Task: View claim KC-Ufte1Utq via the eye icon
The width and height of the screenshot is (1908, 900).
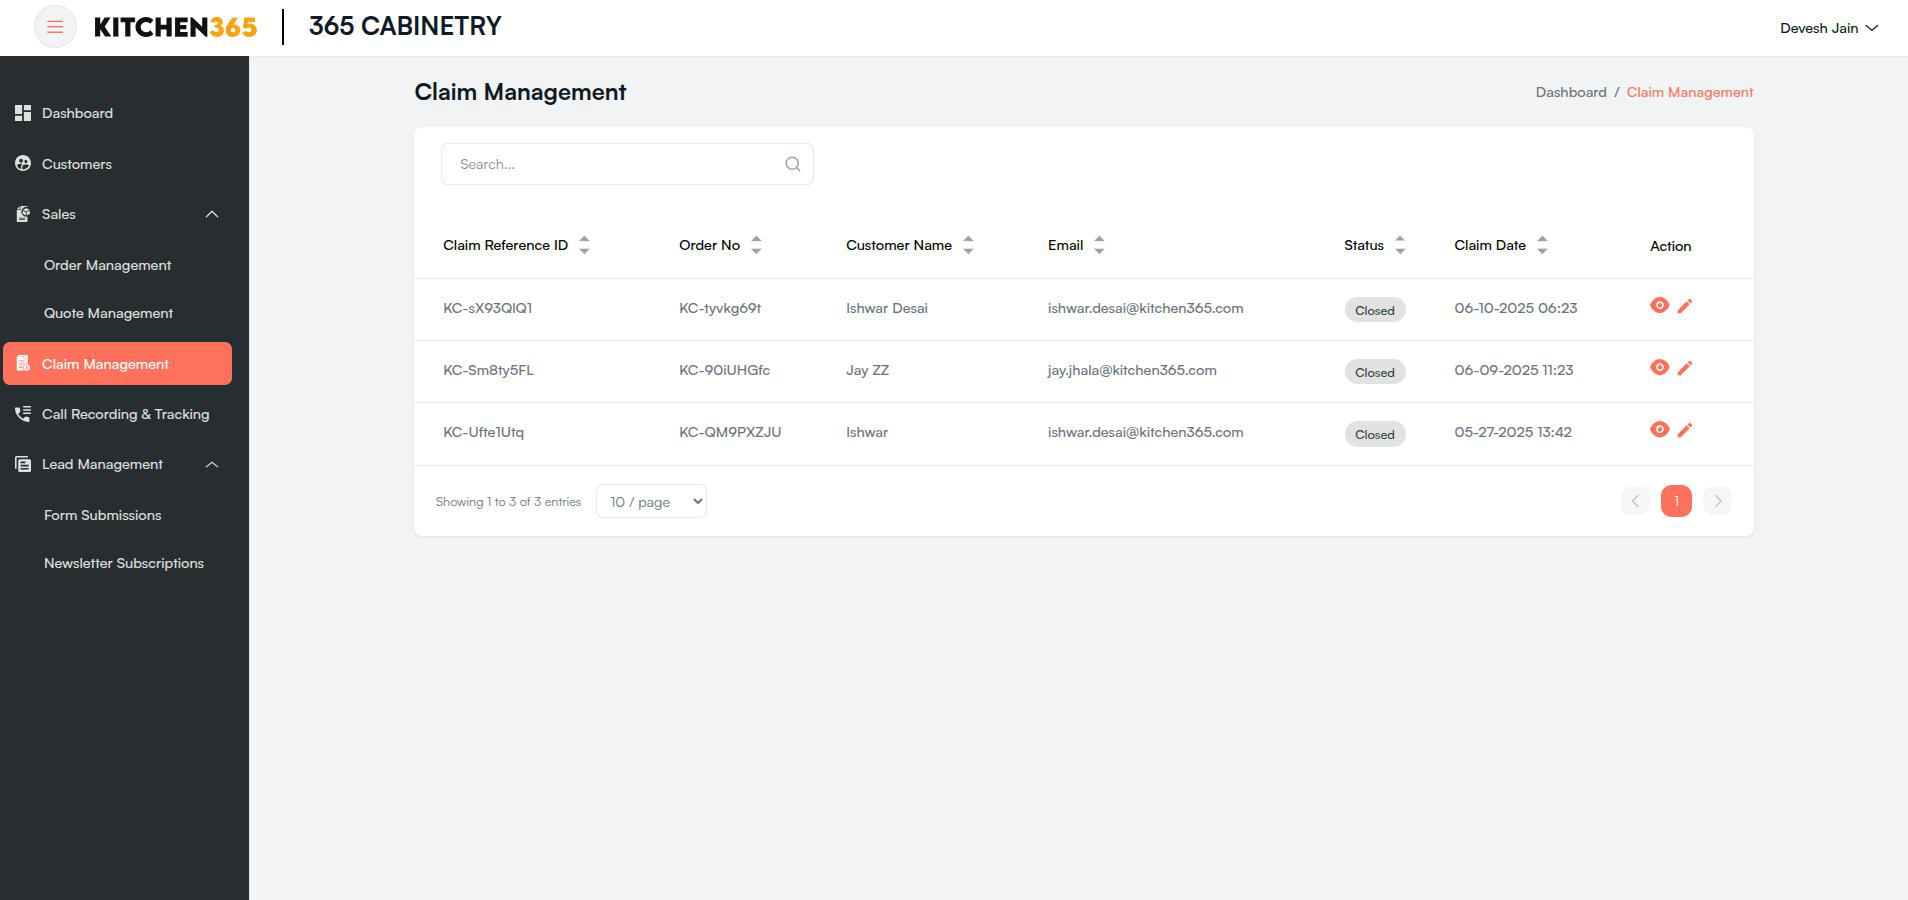Action: (1659, 430)
